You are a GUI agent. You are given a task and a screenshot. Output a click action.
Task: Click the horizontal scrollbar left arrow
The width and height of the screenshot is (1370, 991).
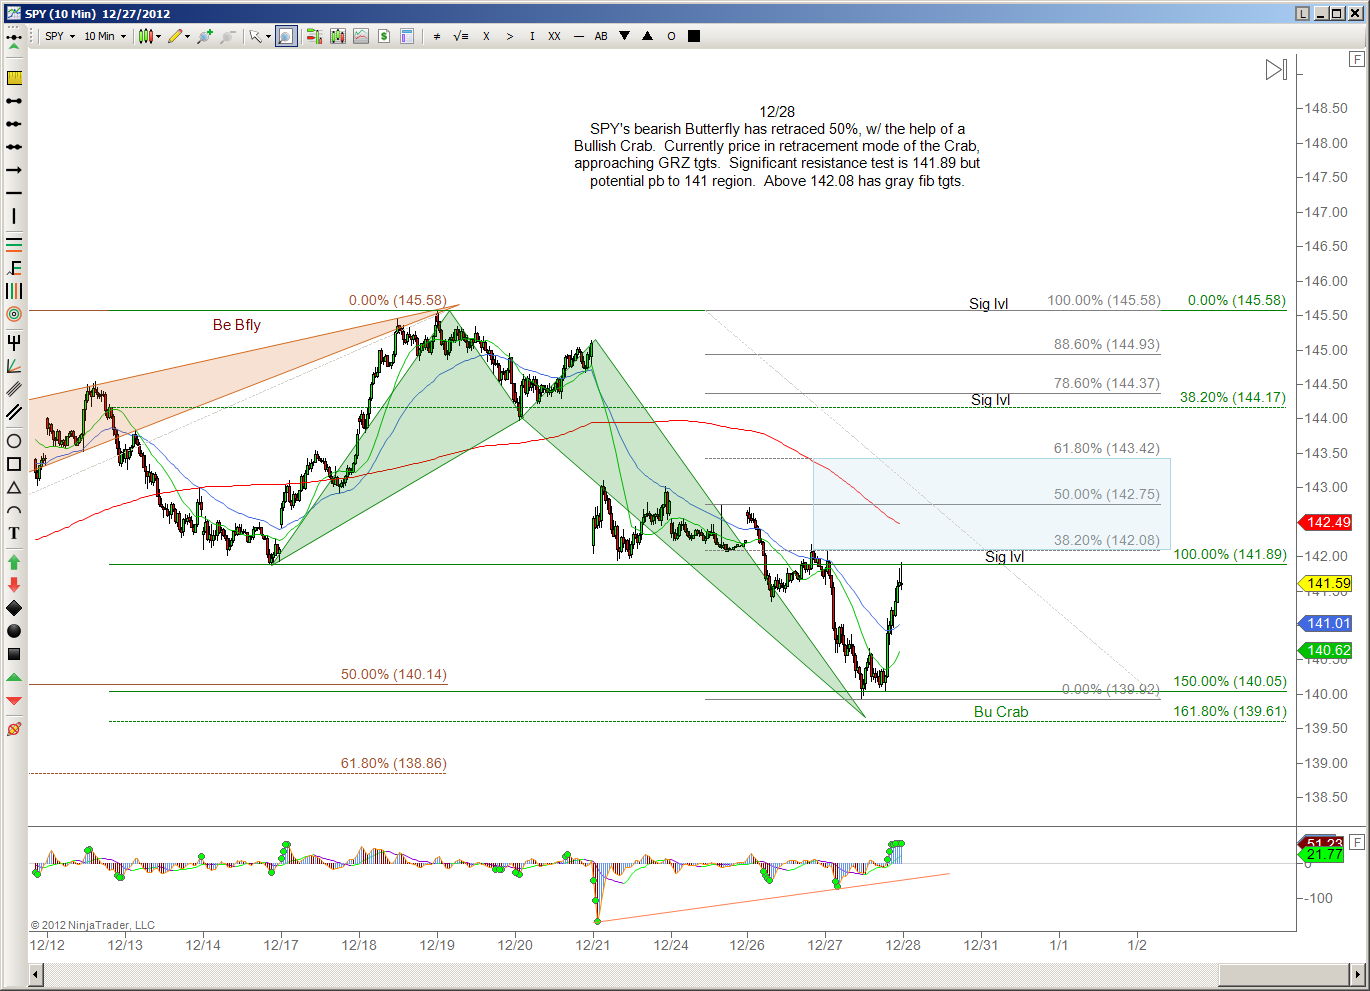[36, 974]
